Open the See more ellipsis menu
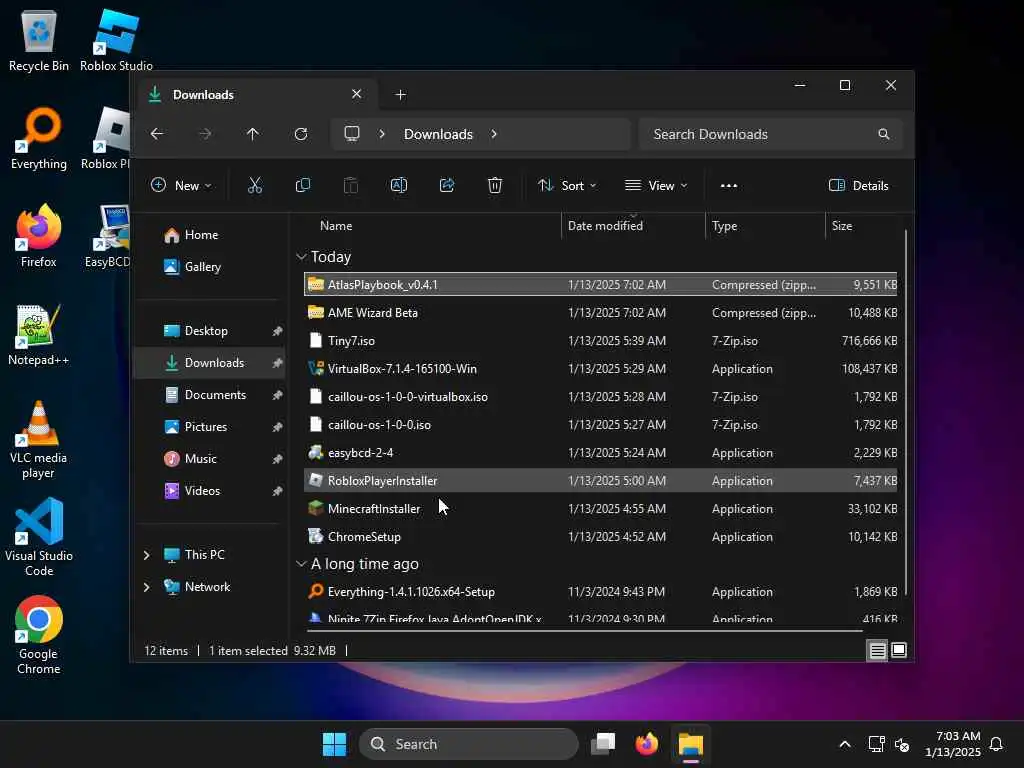The height and width of the screenshot is (768, 1024). pyautogui.click(x=729, y=185)
